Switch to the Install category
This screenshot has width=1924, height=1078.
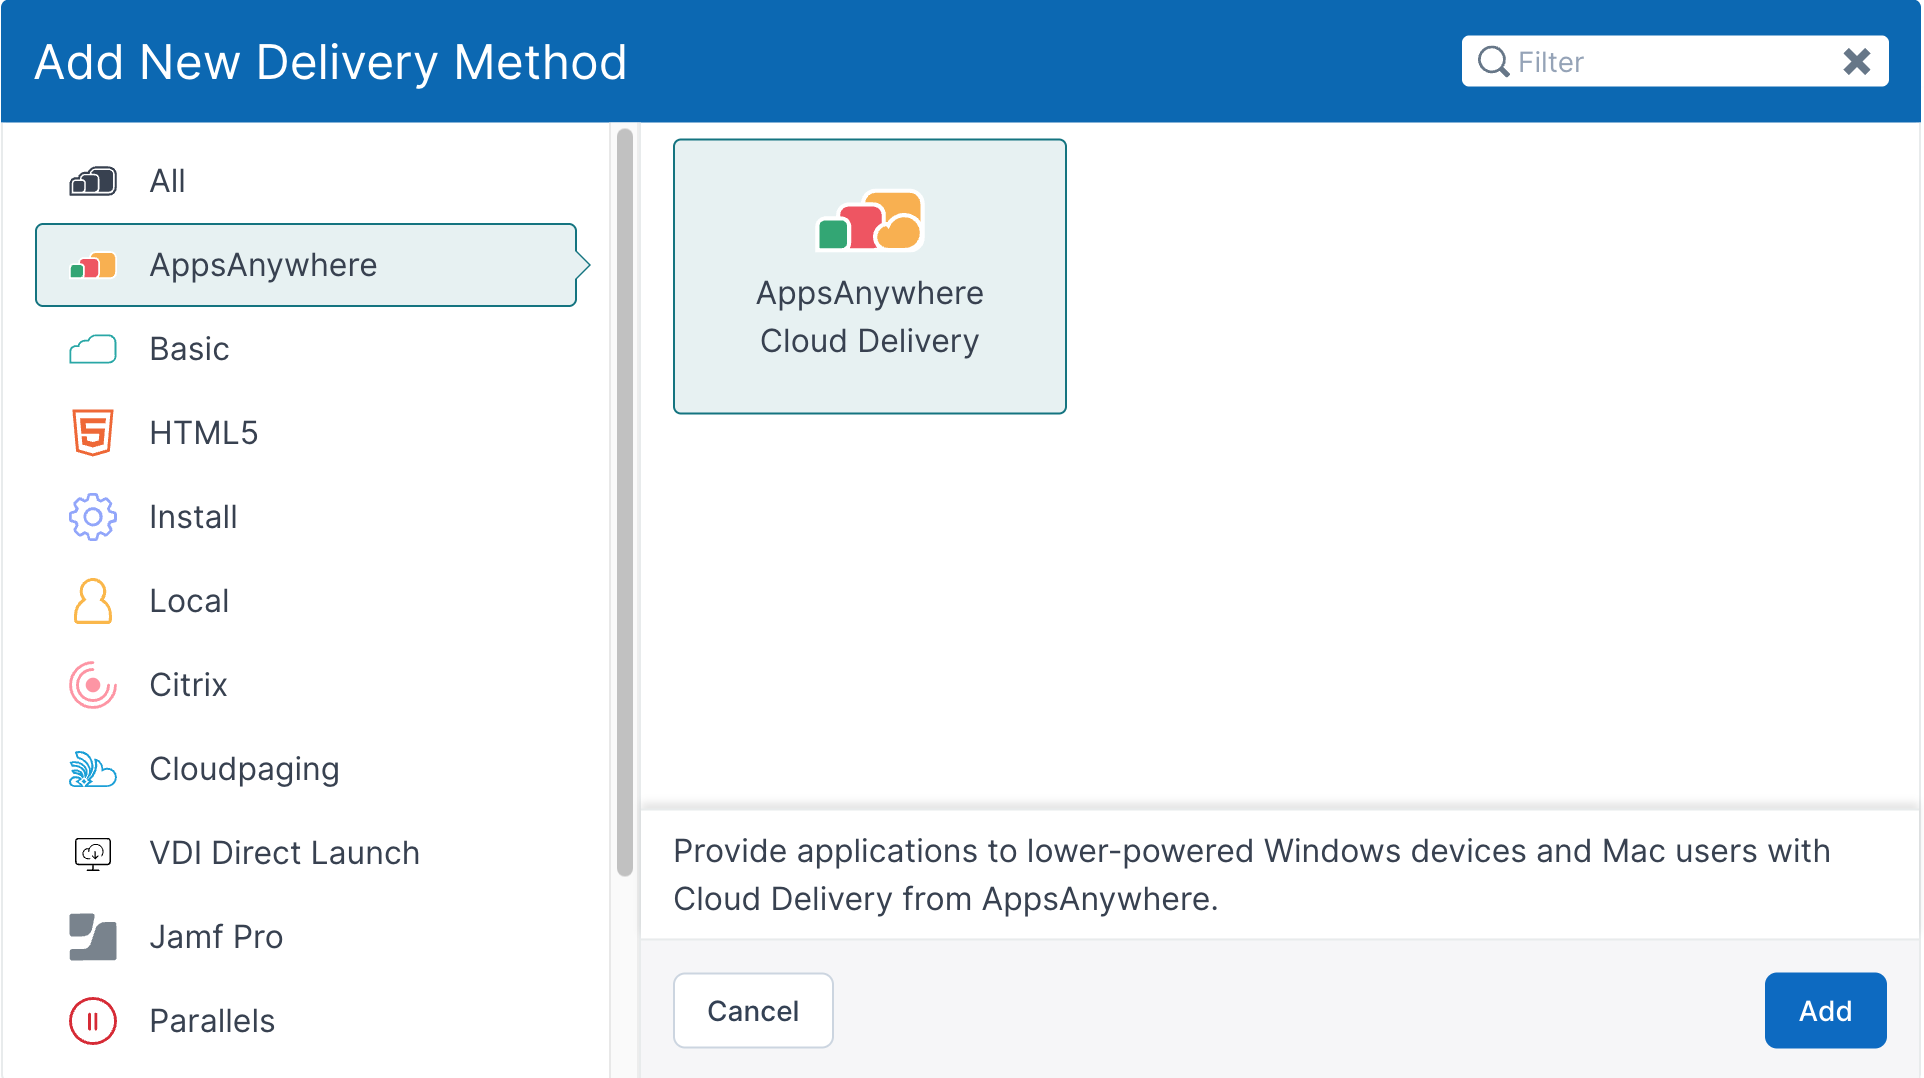coord(306,517)
